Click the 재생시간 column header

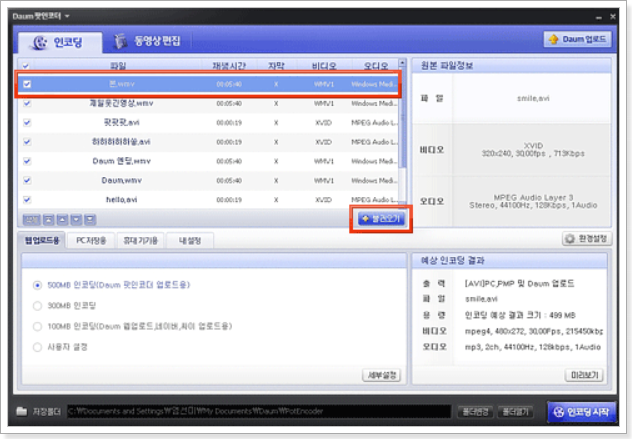pyautogui.click(x=229, y=66)
